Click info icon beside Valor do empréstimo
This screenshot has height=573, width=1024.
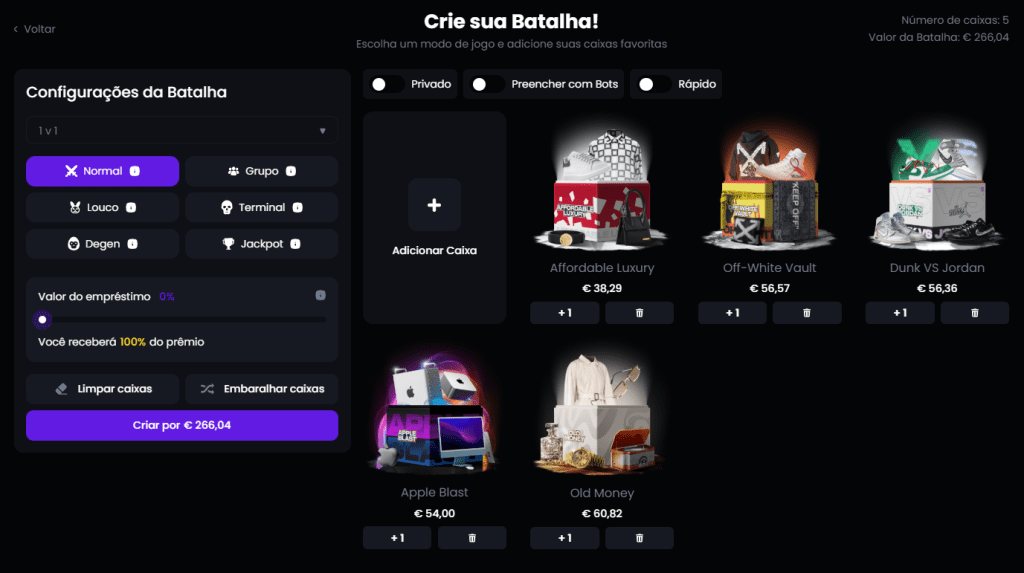point(321,295)
